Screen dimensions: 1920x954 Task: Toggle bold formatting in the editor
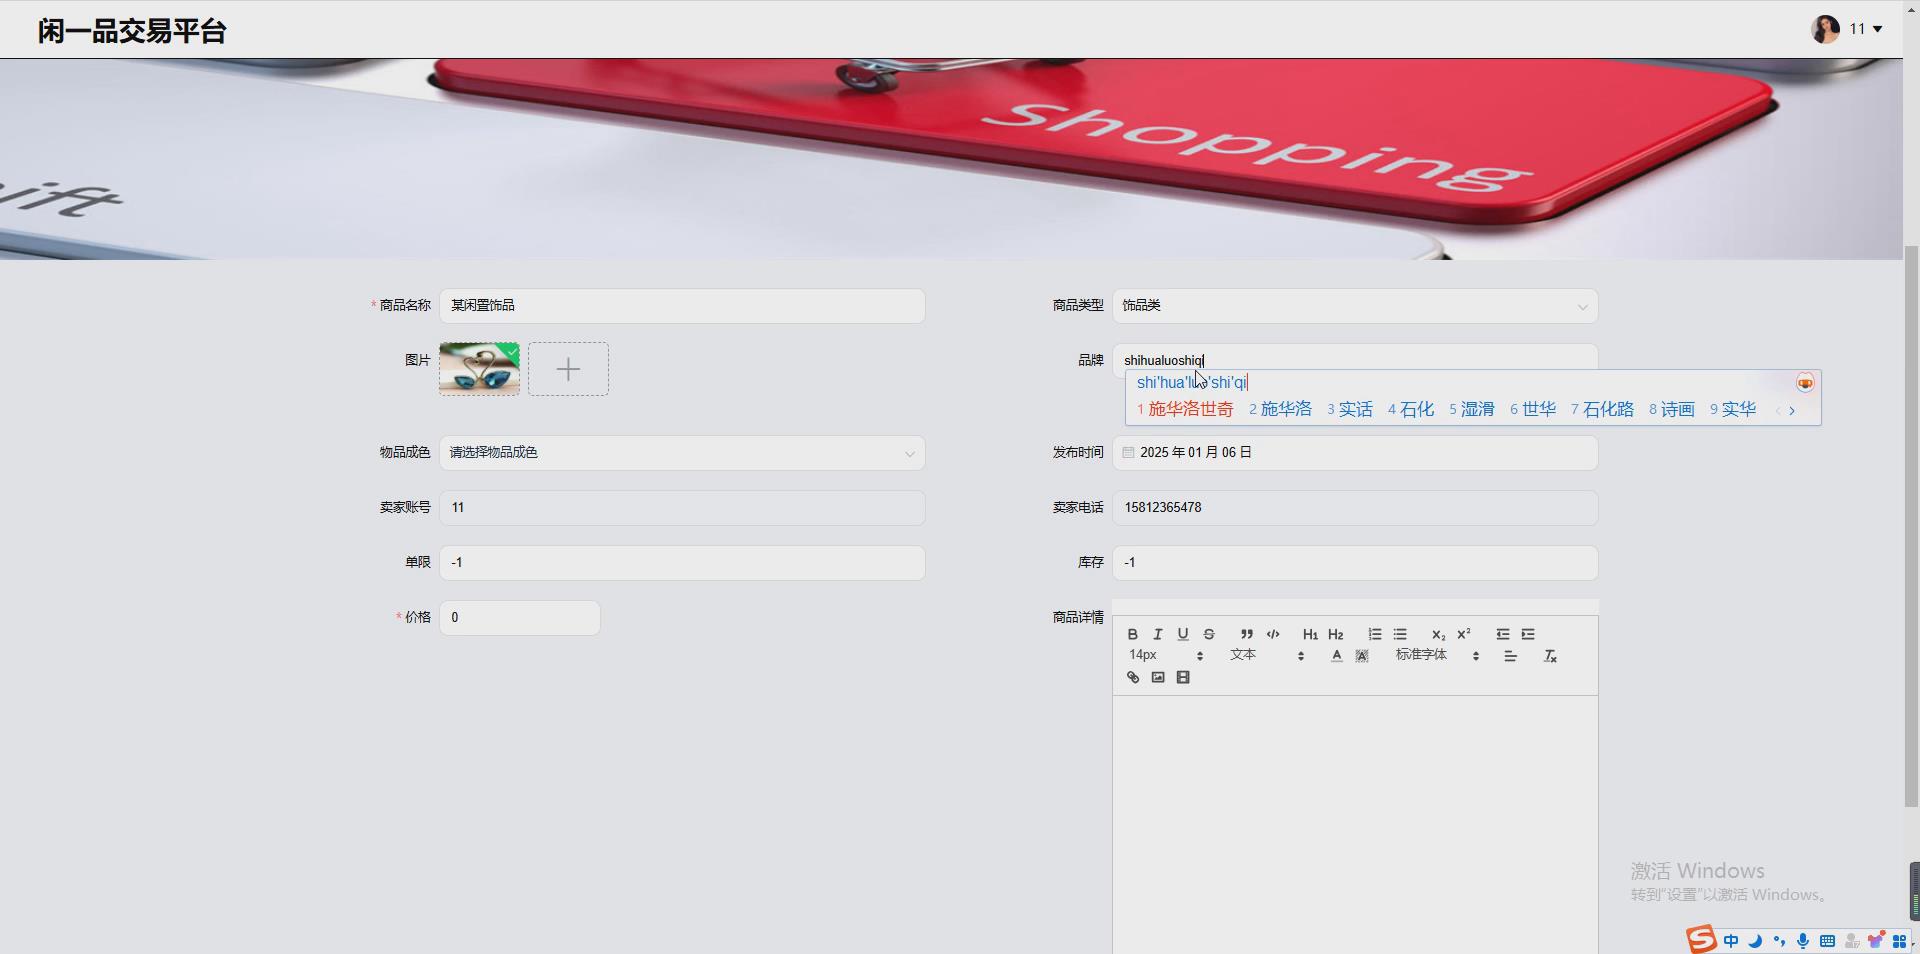(1132, 634)
